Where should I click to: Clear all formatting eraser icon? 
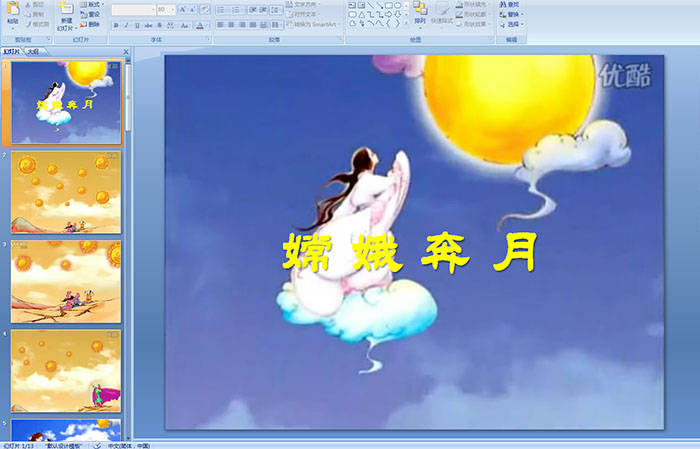(x=204, y=9)
